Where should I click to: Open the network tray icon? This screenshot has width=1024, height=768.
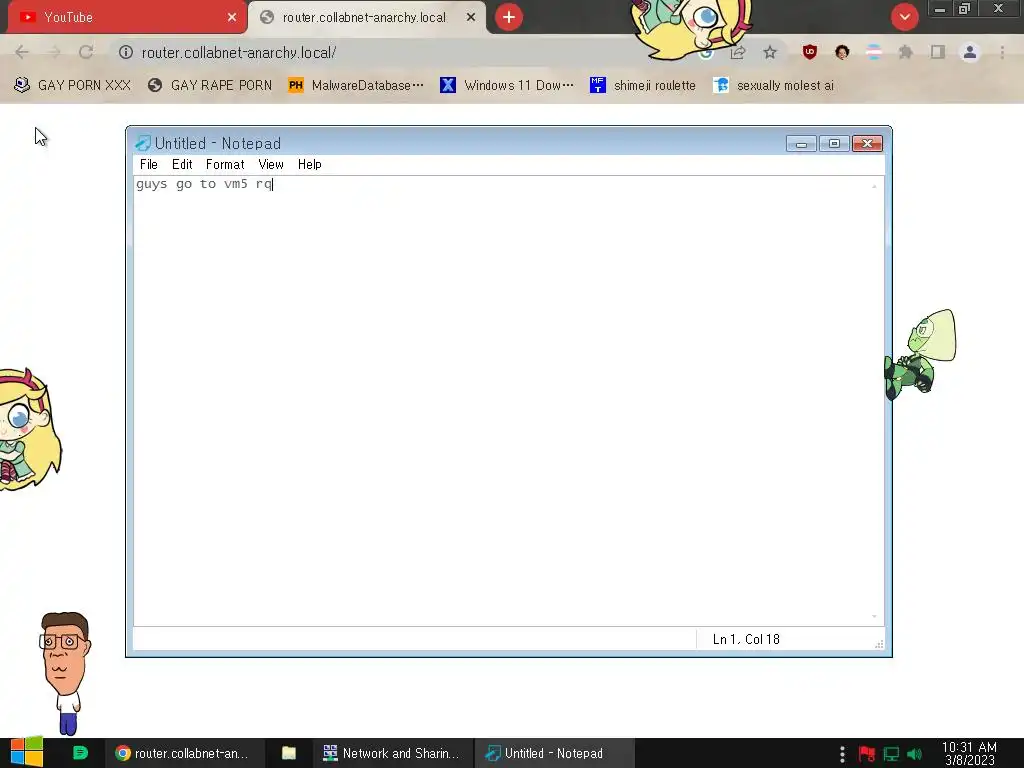pyautogui.click(x=891, y=754)
